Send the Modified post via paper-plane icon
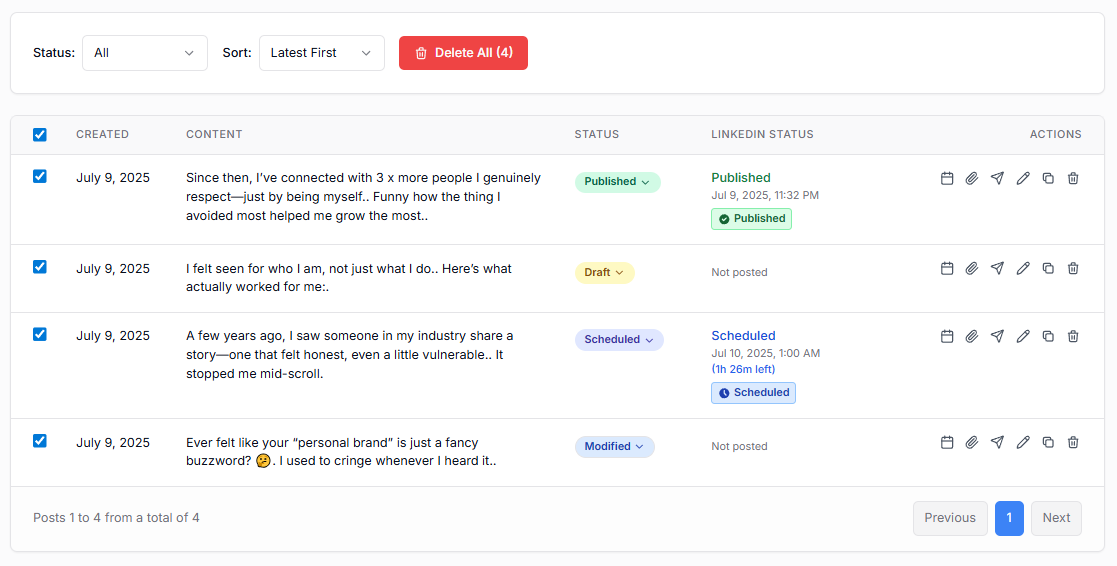Viewport: 1117px width, 566px height. pyautogui.click(x=997, y=443)
